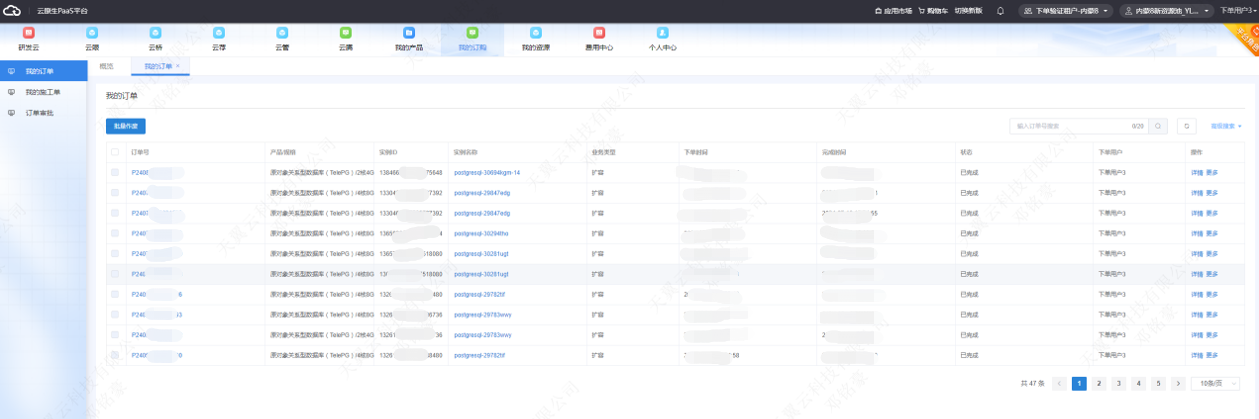Open 我的产品 from top navigation
This screenshot has width=1259, height=419.
[x=409, y=39]
